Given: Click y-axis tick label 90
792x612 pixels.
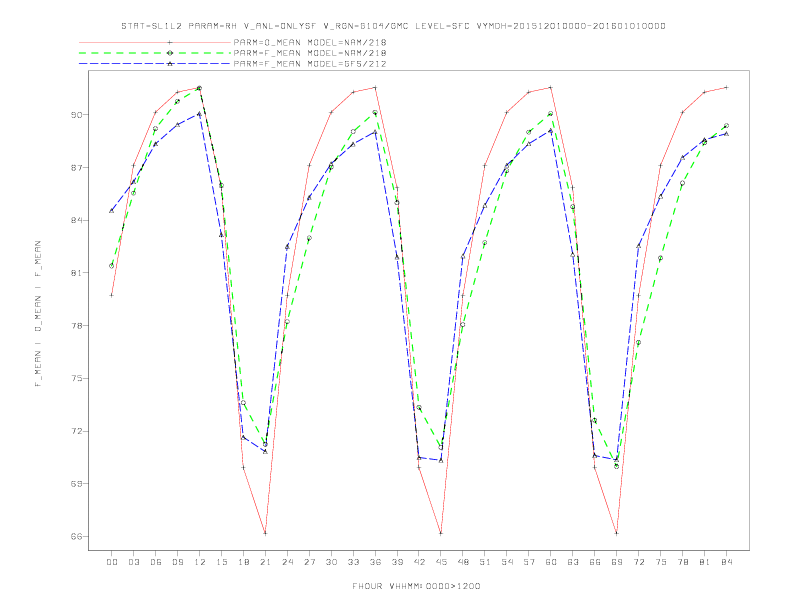Looking at the screenshot, I should pos(76,115).
